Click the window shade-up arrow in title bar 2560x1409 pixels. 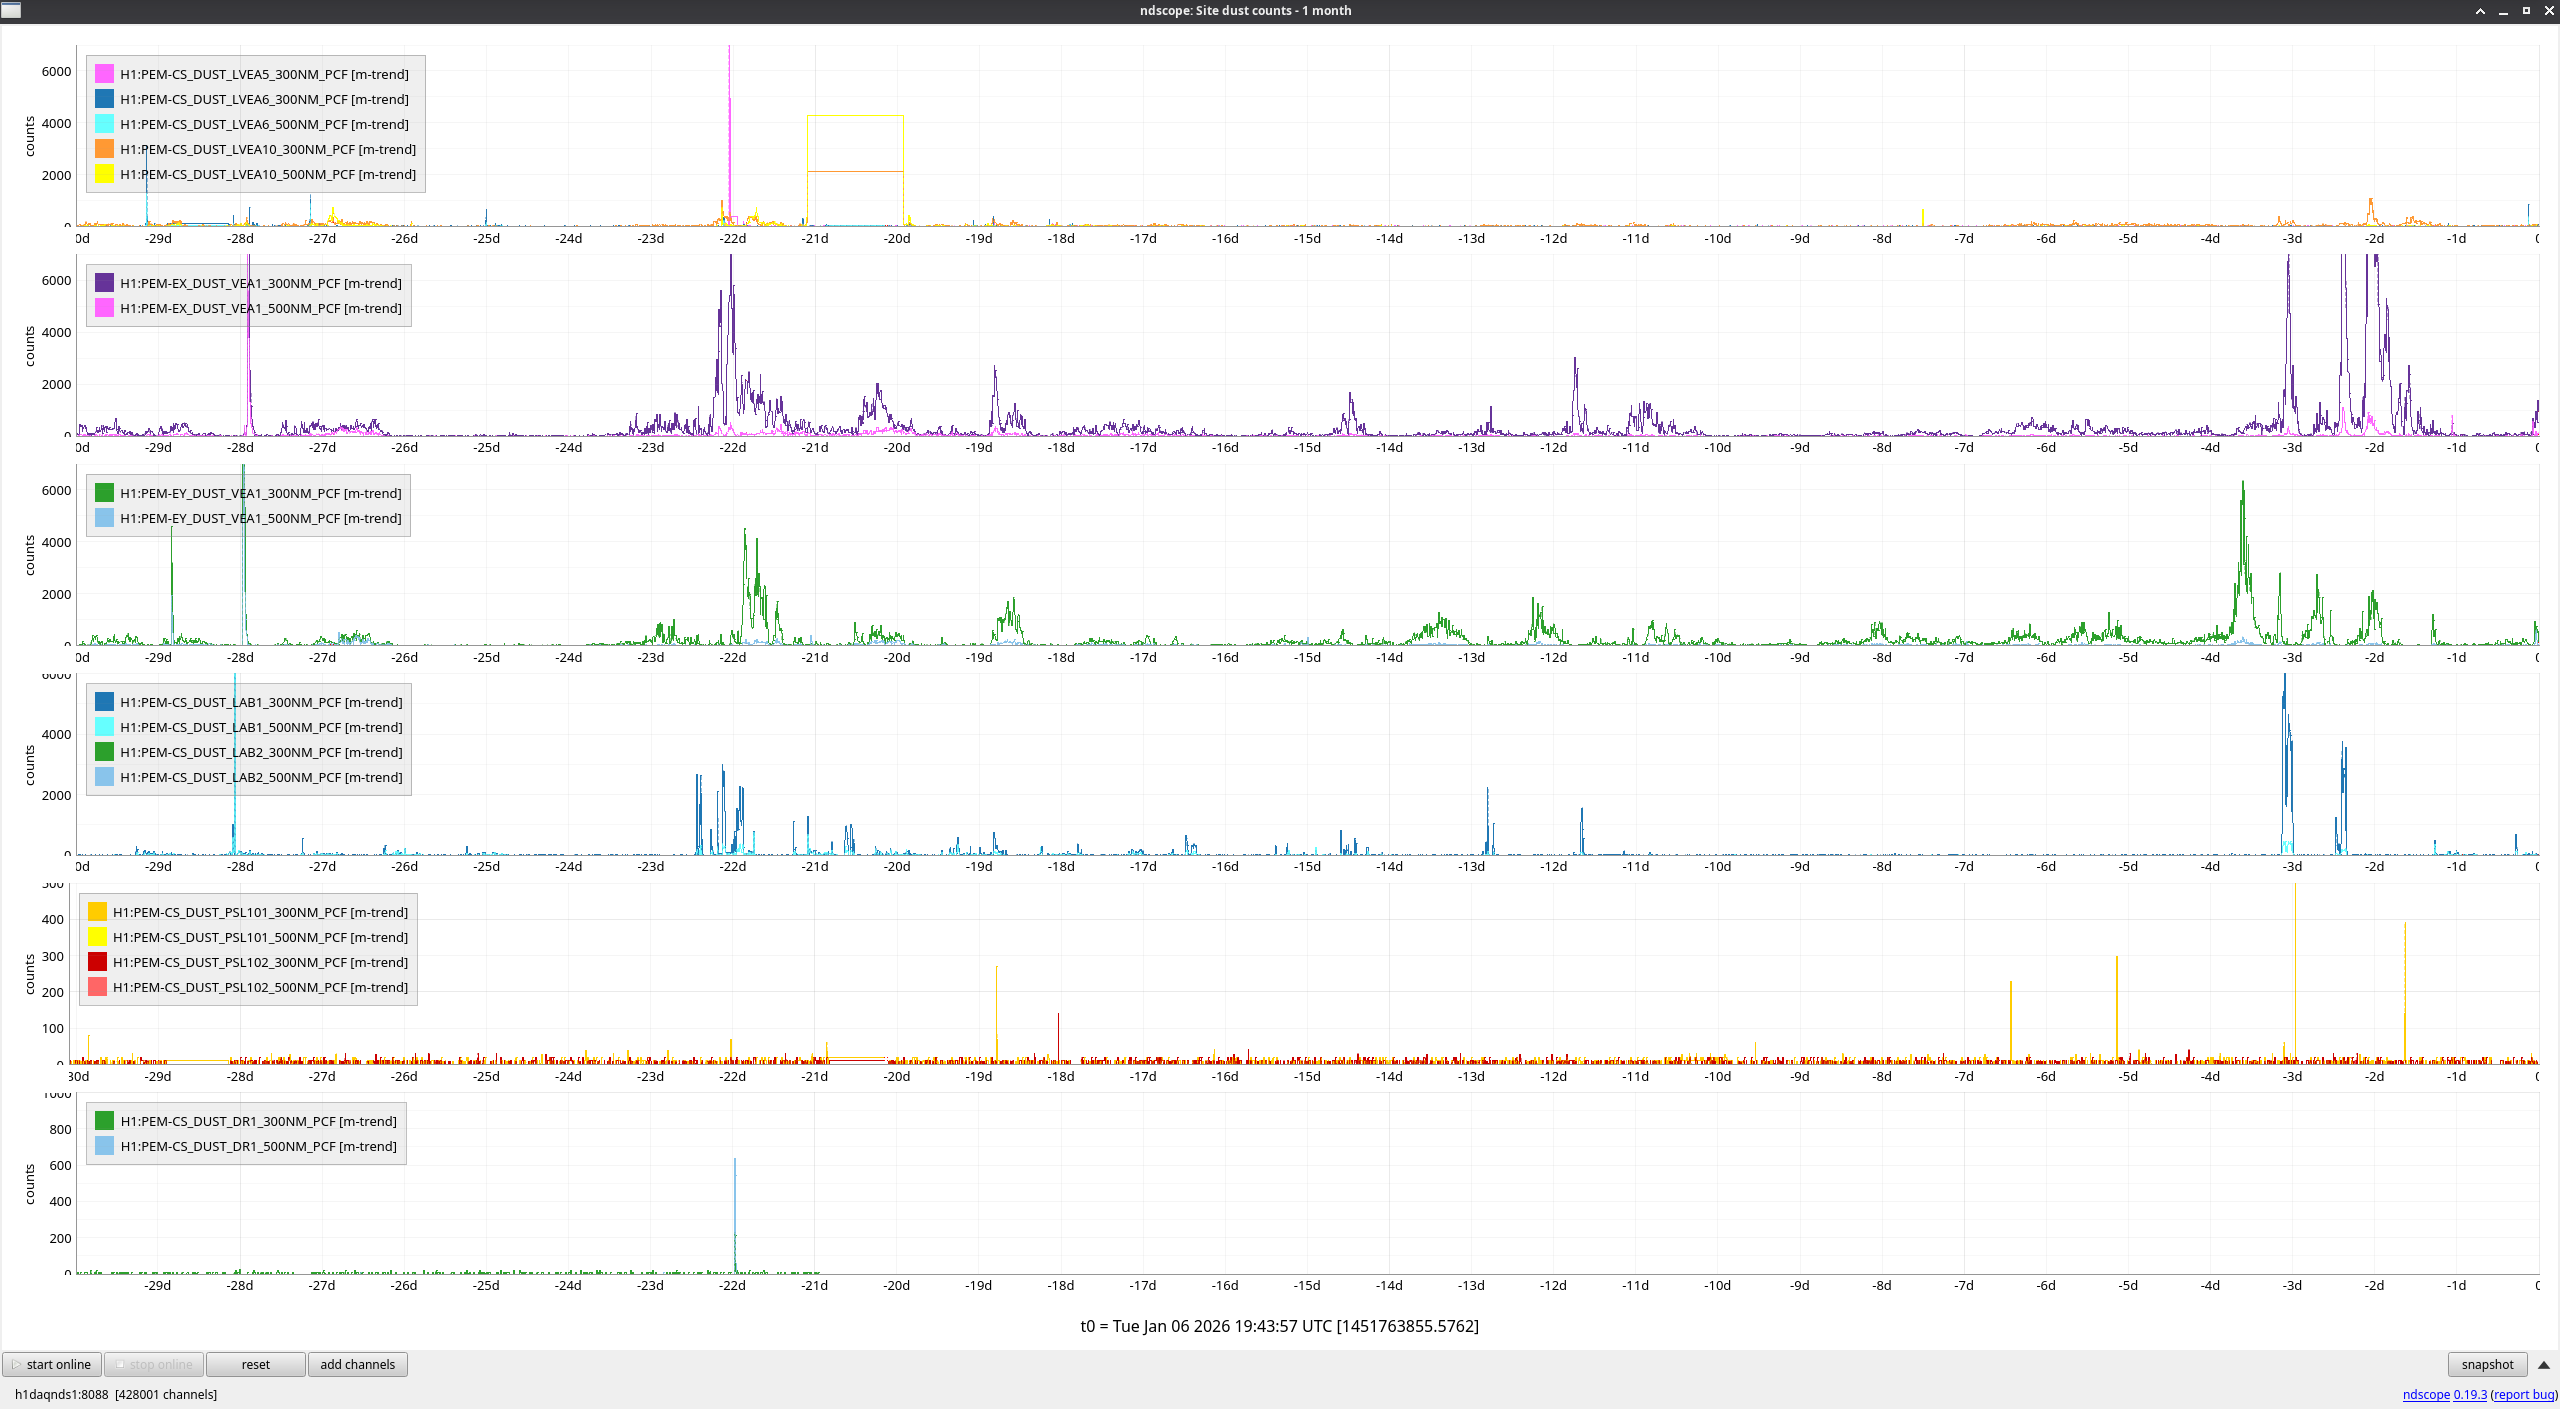point(2480,10)
